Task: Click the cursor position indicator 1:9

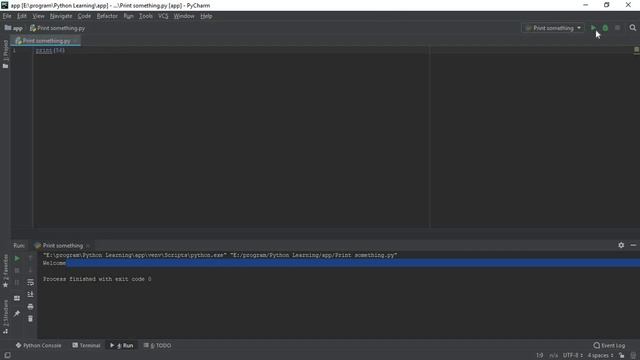Action: coord(540,356)
